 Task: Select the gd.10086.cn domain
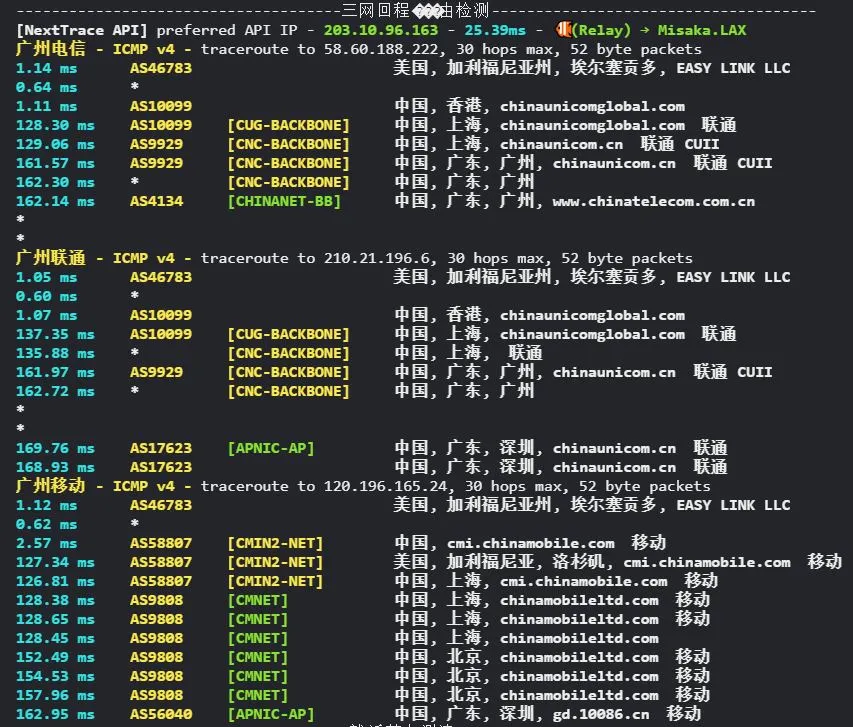click(x=601, y=714)
